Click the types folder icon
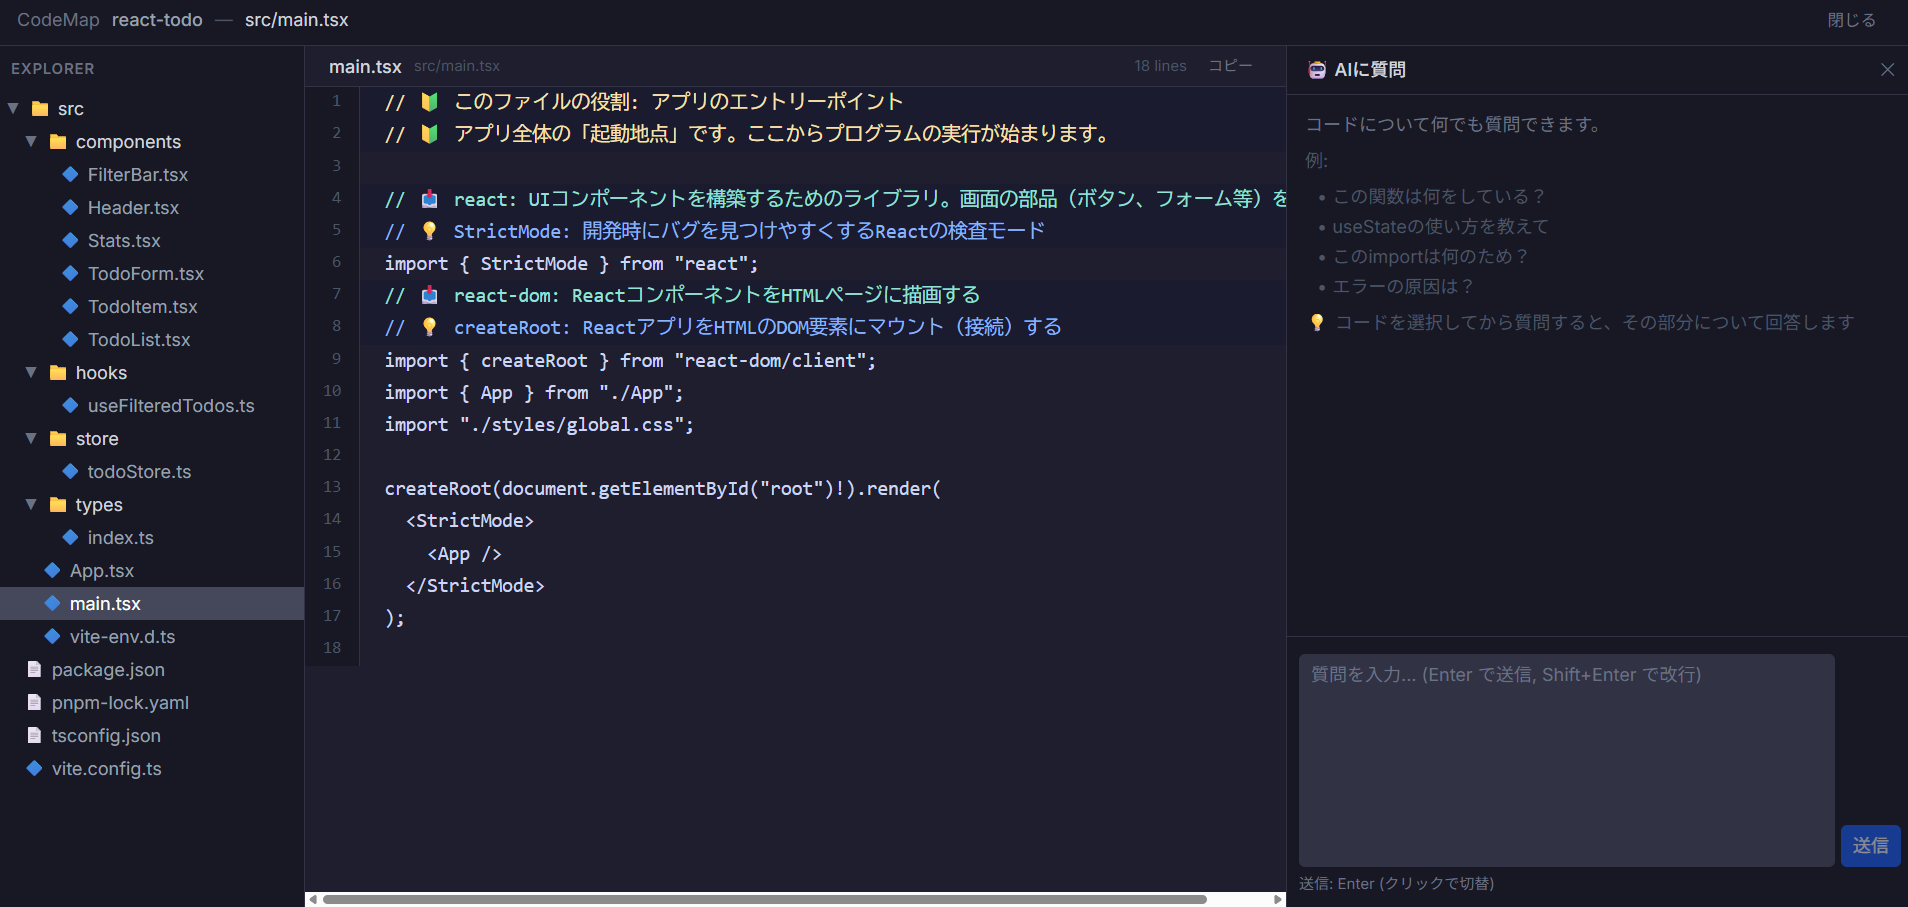 tap(58, 504)
